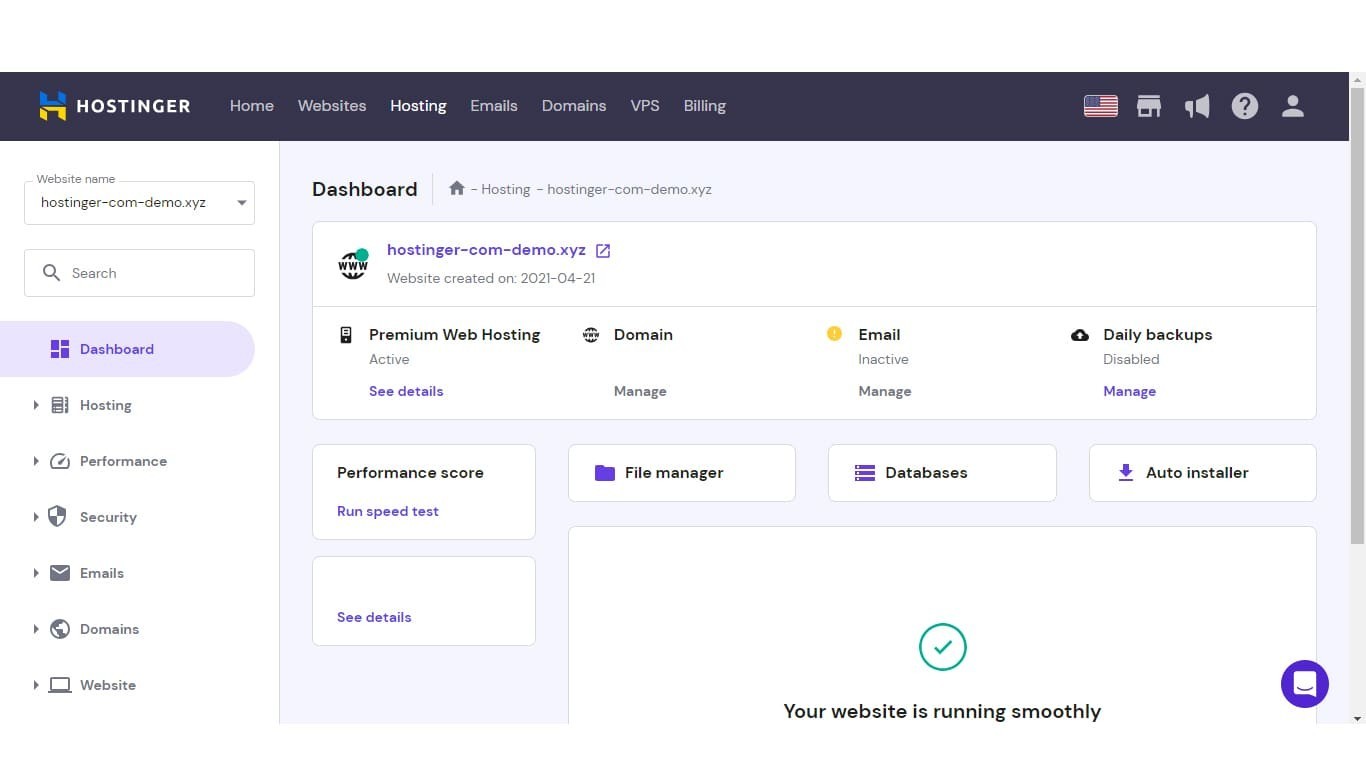This screenshot has width=1366, height=768.
Task: Open the user profile icon
Action: click(1293, 106)
